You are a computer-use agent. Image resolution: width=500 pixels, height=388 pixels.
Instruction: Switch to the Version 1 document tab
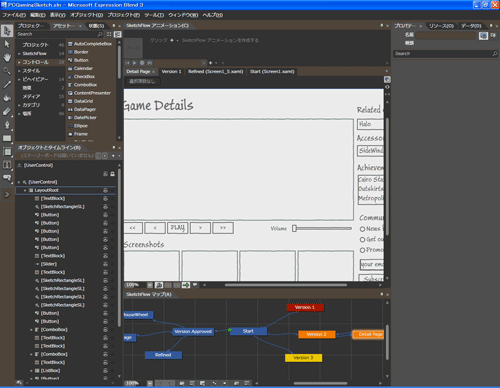171,72
